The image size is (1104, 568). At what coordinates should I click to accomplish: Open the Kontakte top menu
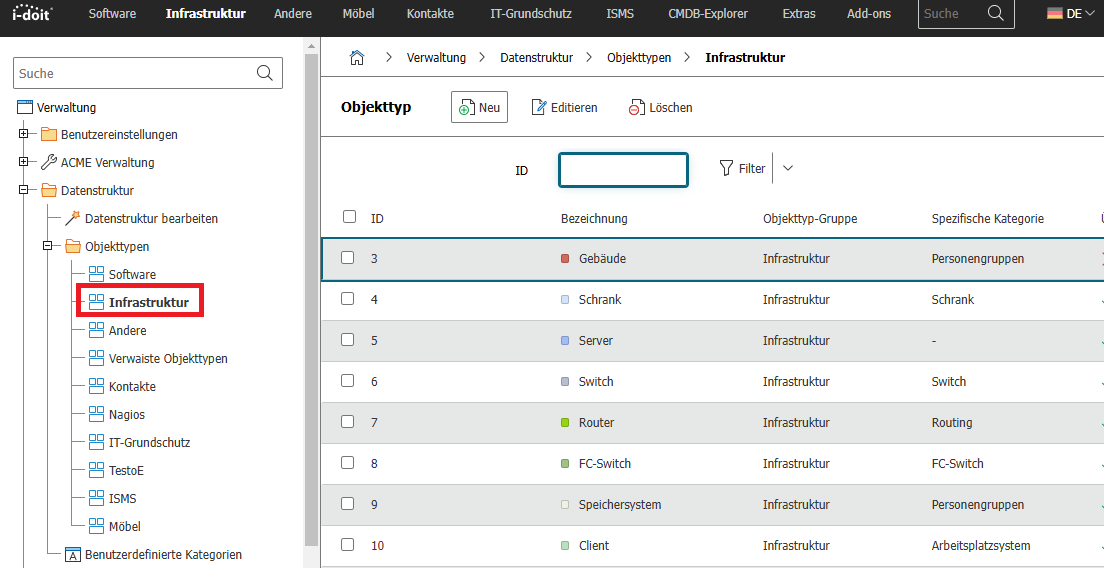(430, 13)
